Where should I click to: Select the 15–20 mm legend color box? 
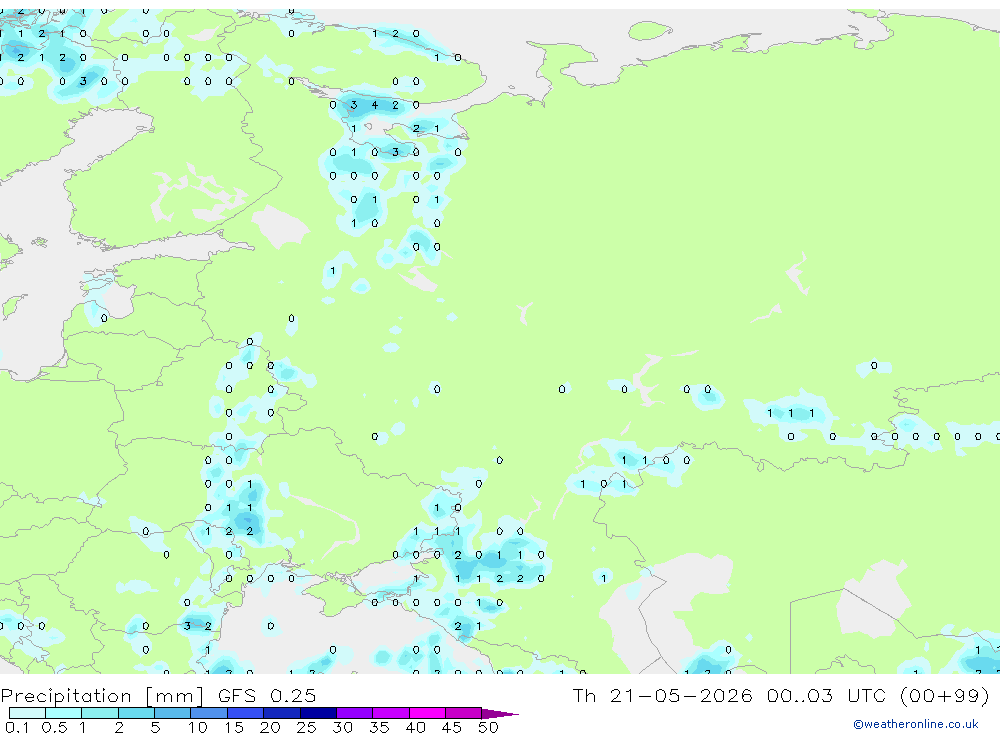pyautogui.click(x=246, y=713)
